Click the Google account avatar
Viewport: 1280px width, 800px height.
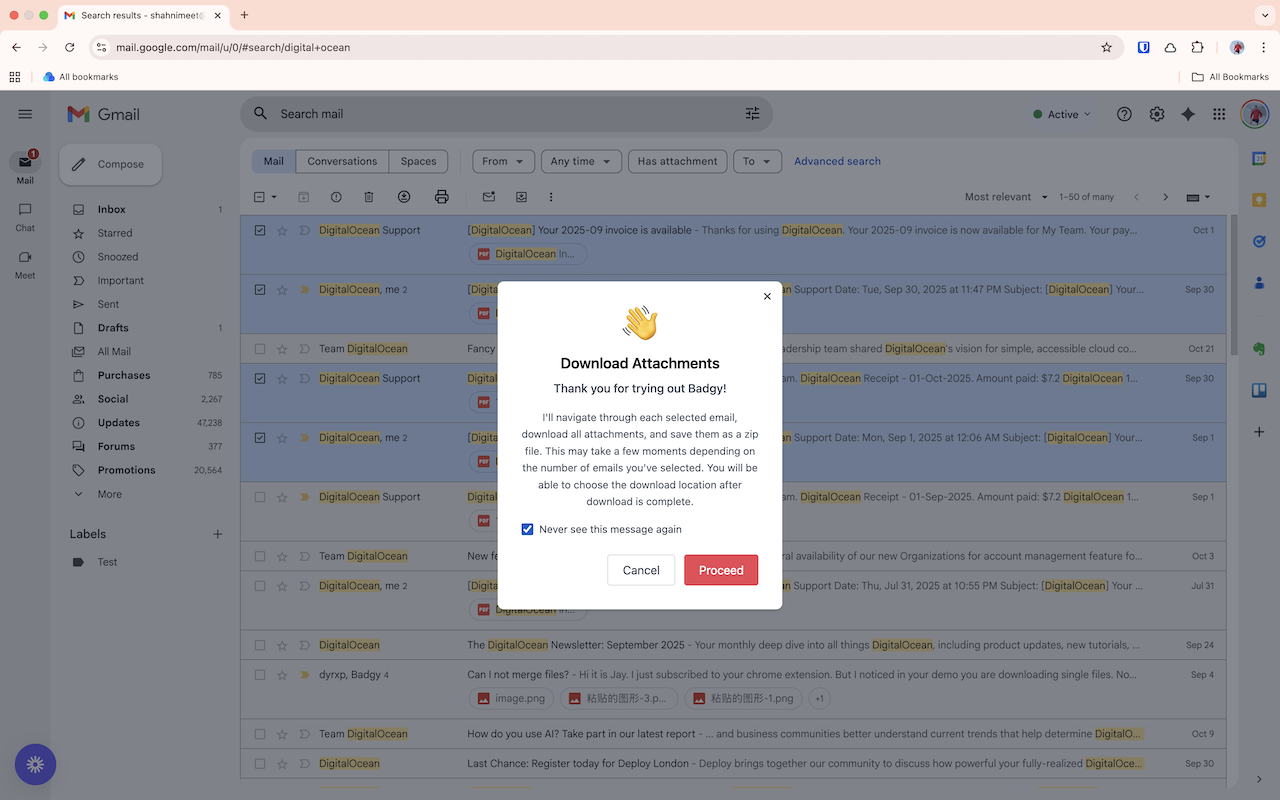1254,114
